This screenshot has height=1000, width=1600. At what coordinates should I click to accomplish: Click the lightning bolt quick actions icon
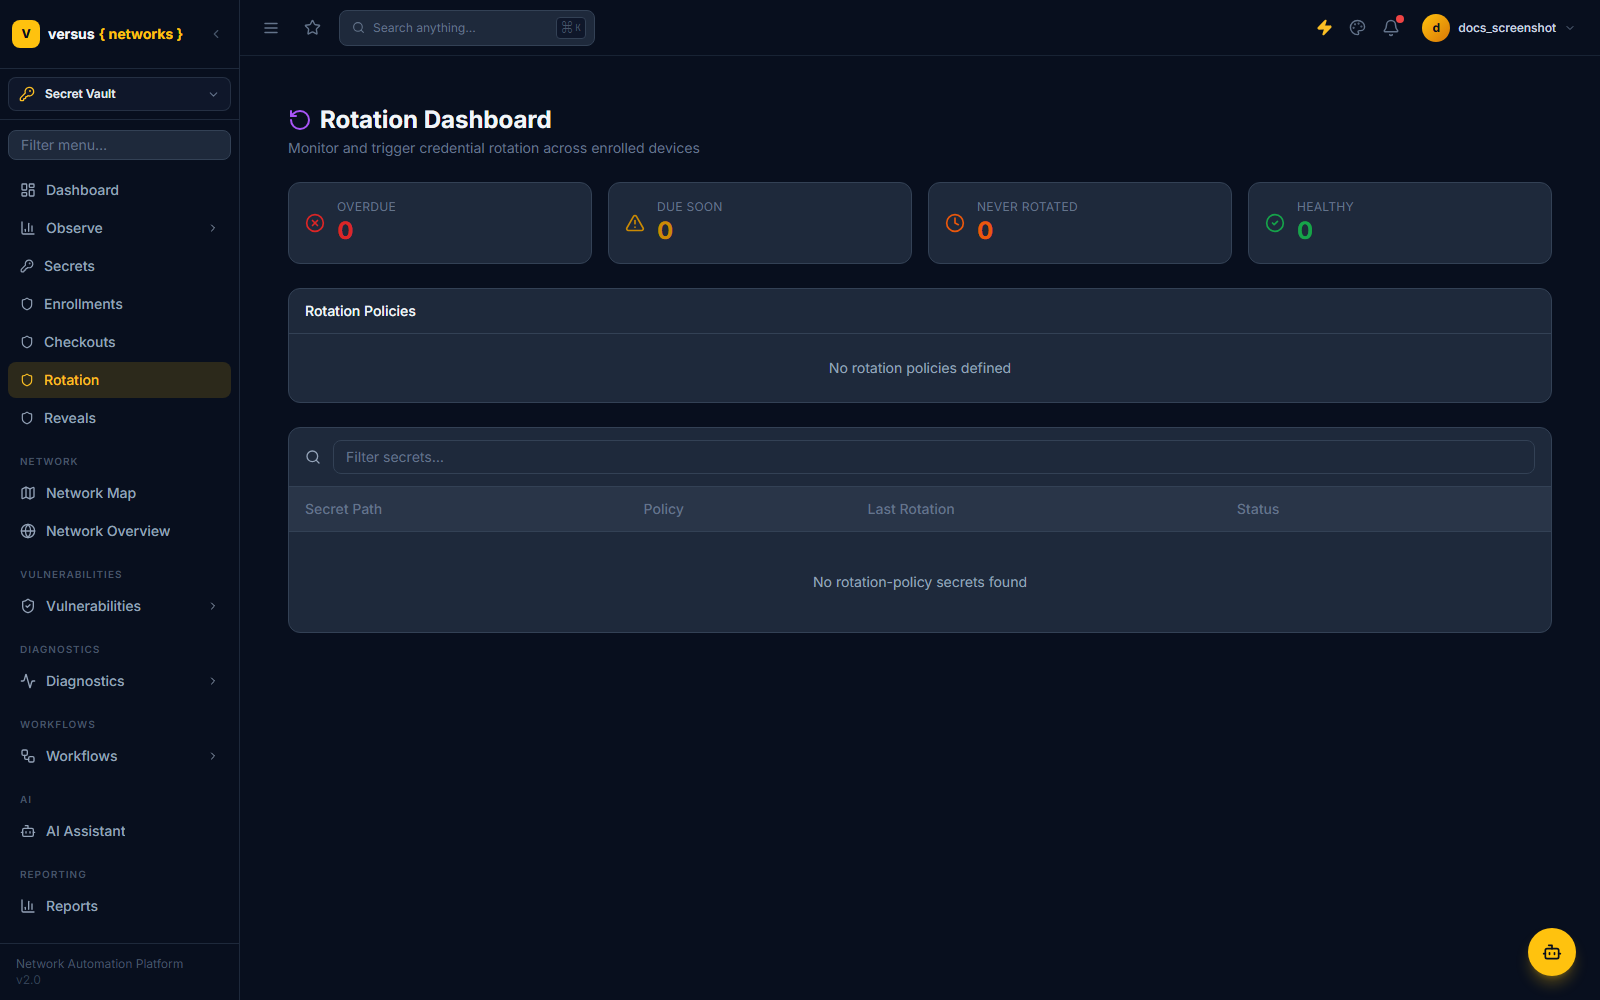point(1324,28)
